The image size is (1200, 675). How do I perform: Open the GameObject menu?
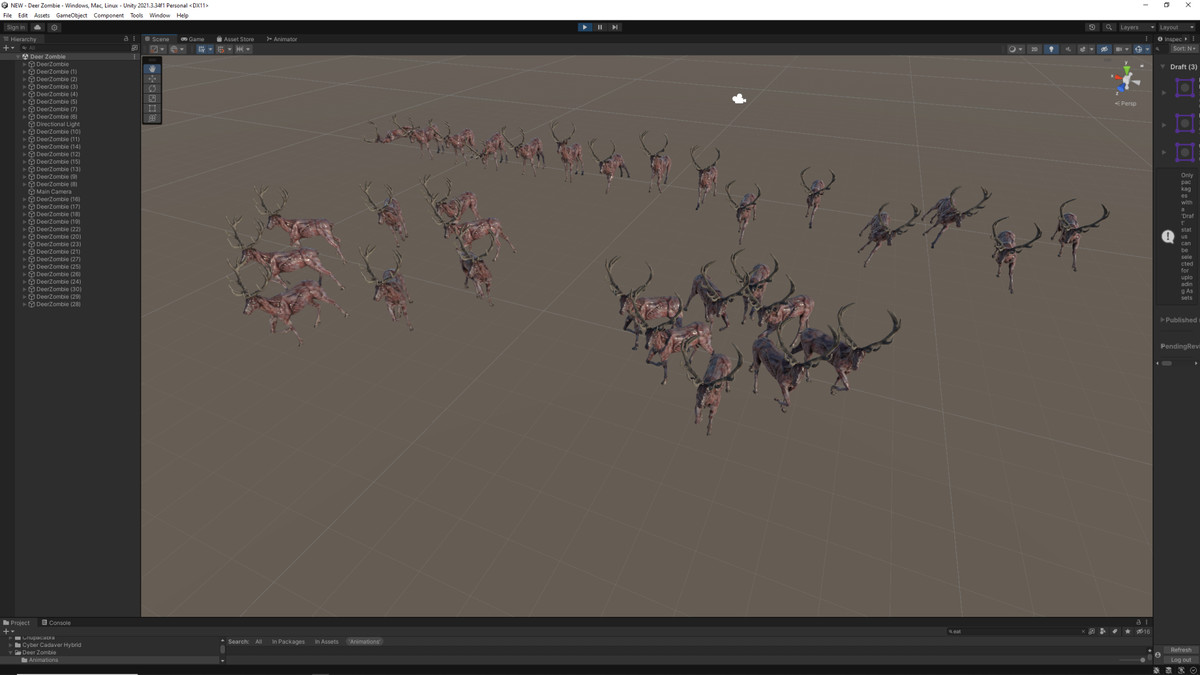pos(71,16)
